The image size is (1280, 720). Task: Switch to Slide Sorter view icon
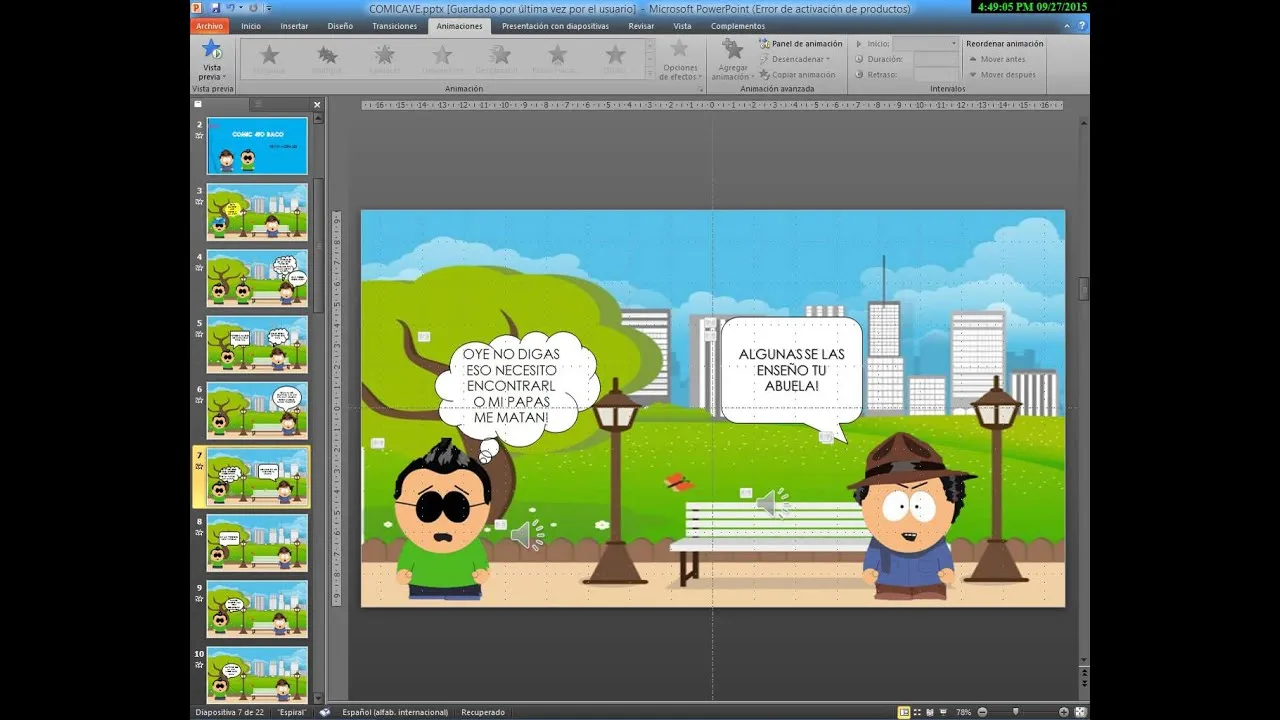point(918,712)
